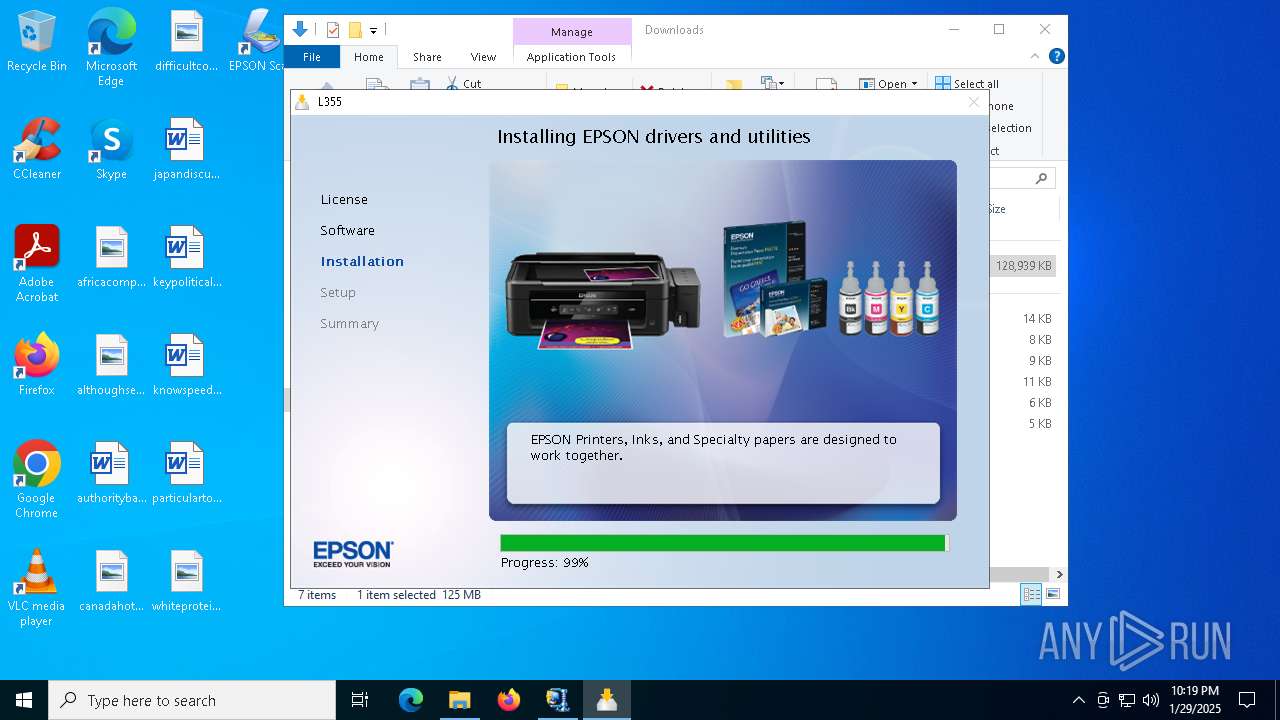Open the Recycle Bin desktop icon

point(37,42)
